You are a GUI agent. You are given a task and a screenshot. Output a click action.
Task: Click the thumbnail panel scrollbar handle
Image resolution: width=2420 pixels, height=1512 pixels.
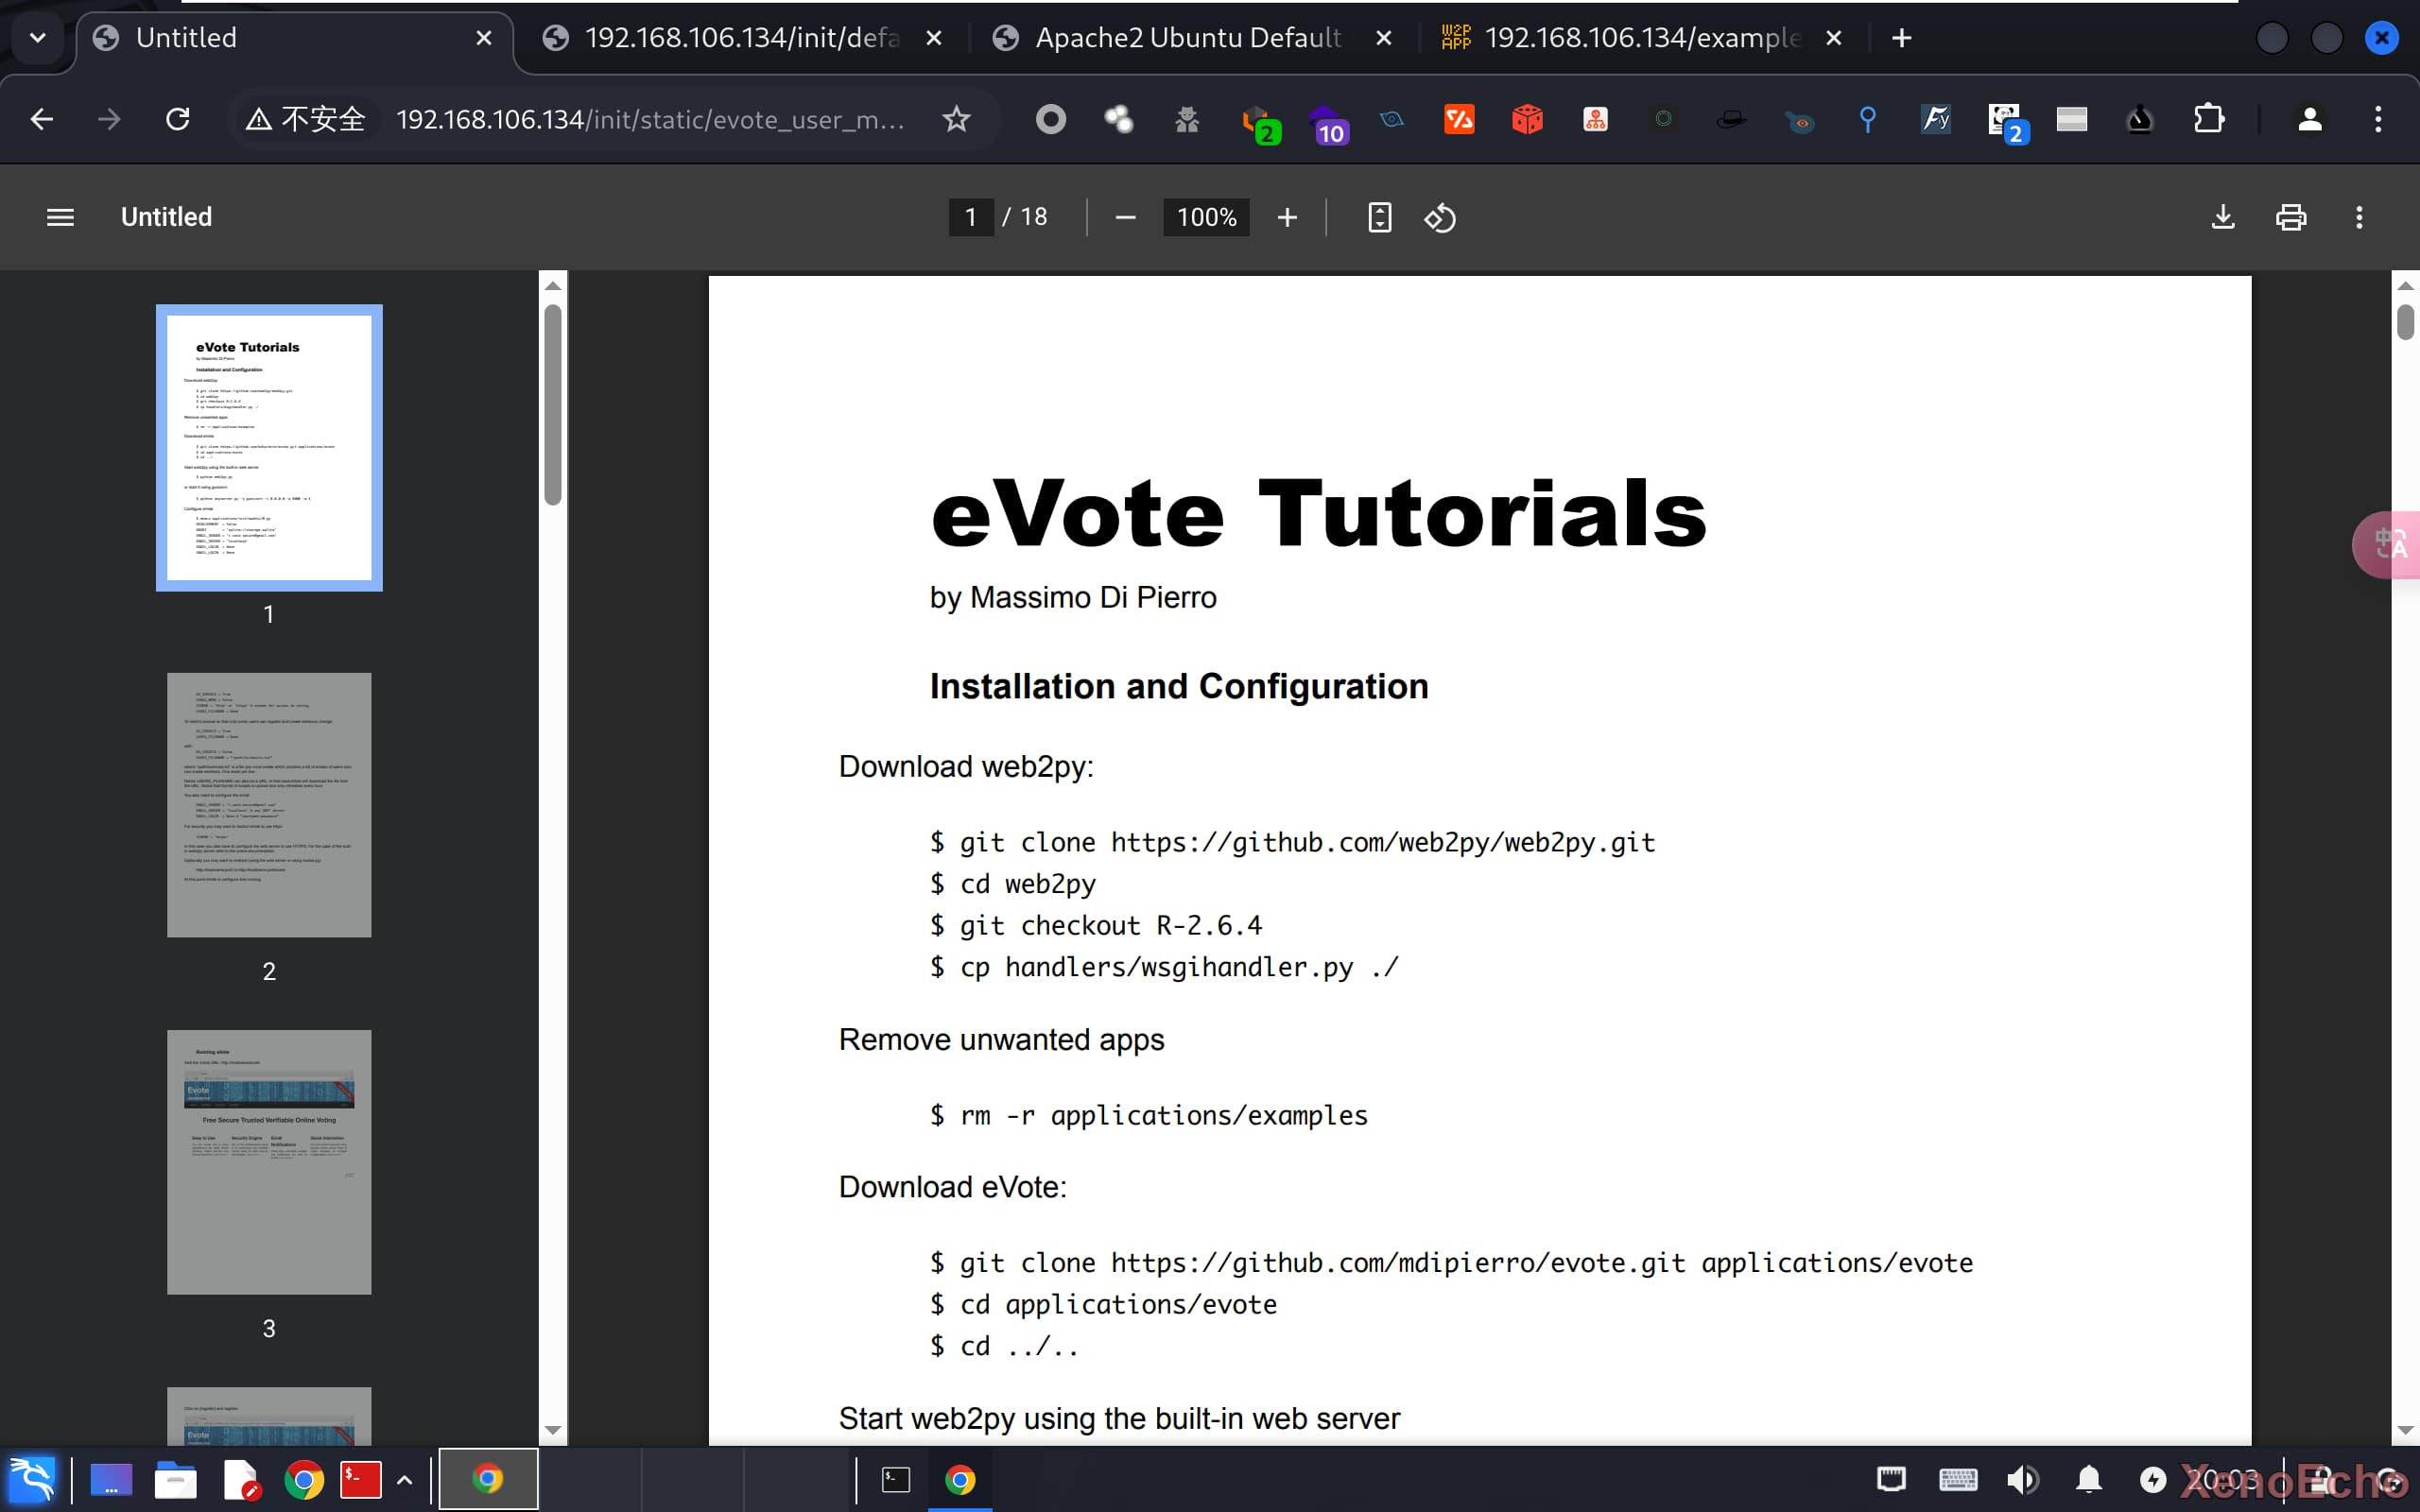553,405
